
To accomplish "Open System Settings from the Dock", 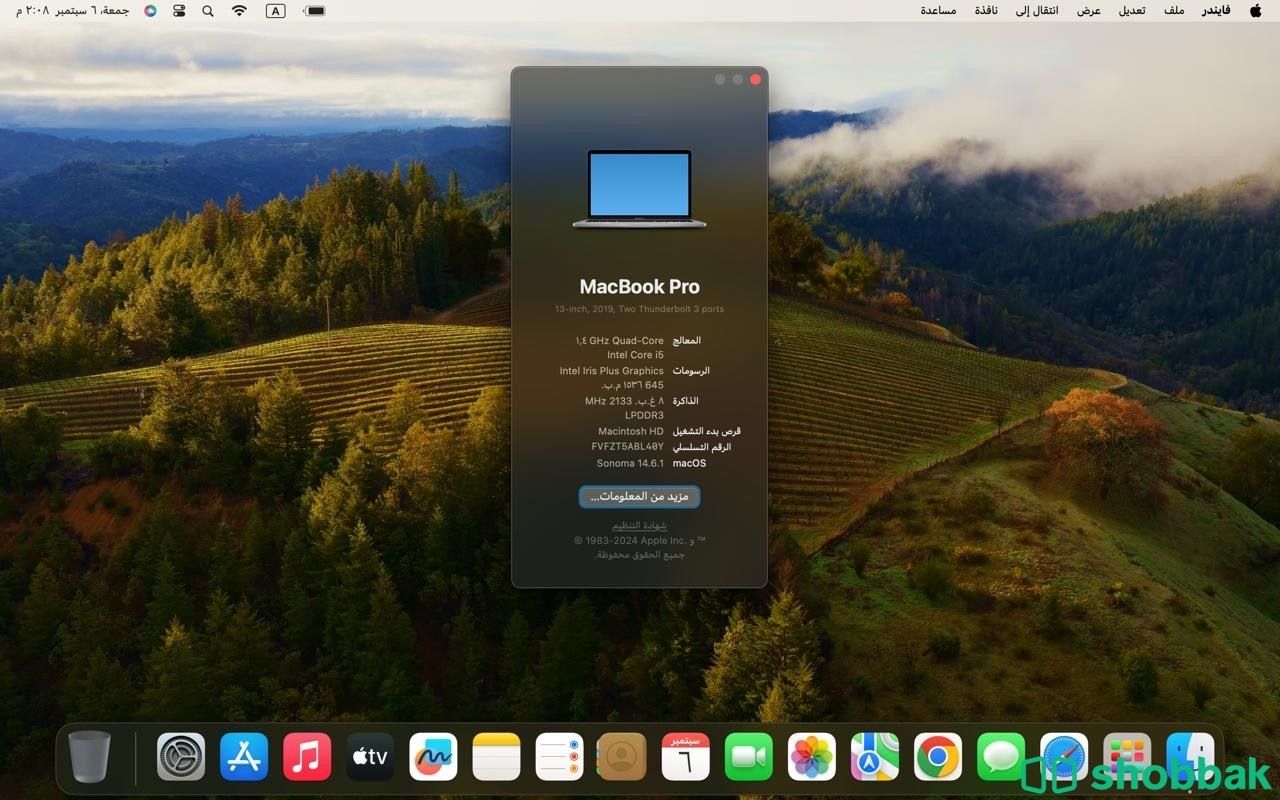I will click(x=181, y=757).
